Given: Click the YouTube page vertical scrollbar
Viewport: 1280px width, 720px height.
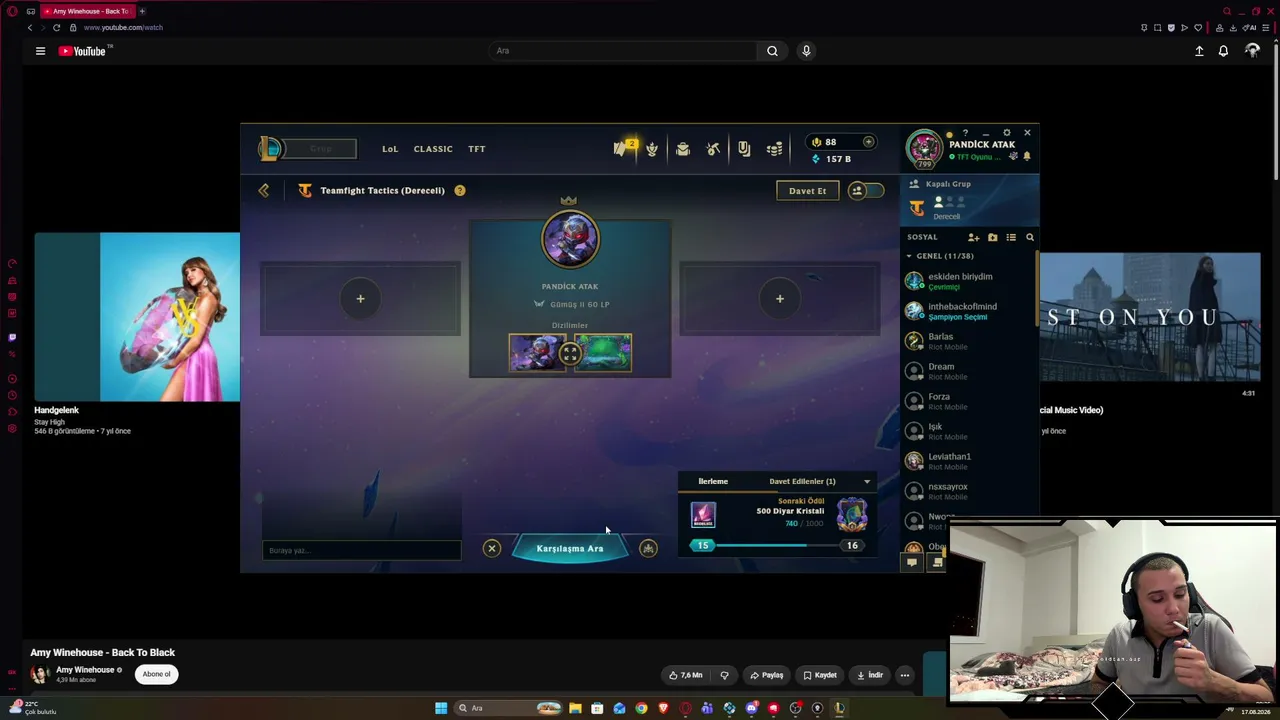Looking at the screenshot, I should (x=1275, y=110).
